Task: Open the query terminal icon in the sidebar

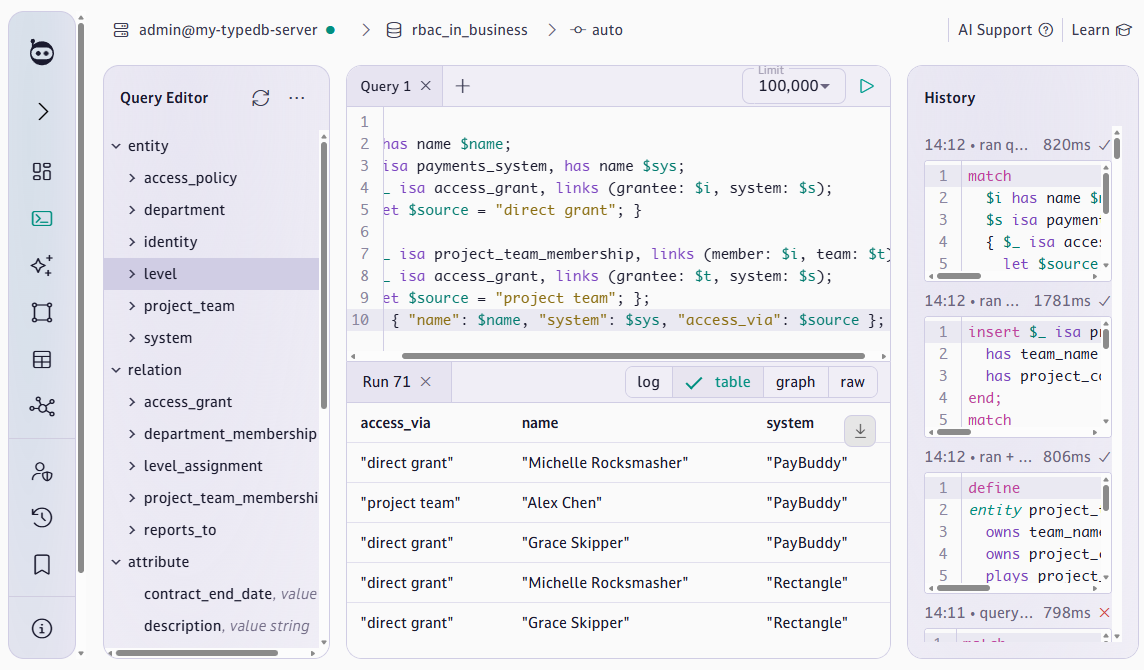Action: click(x=42, y=218)
